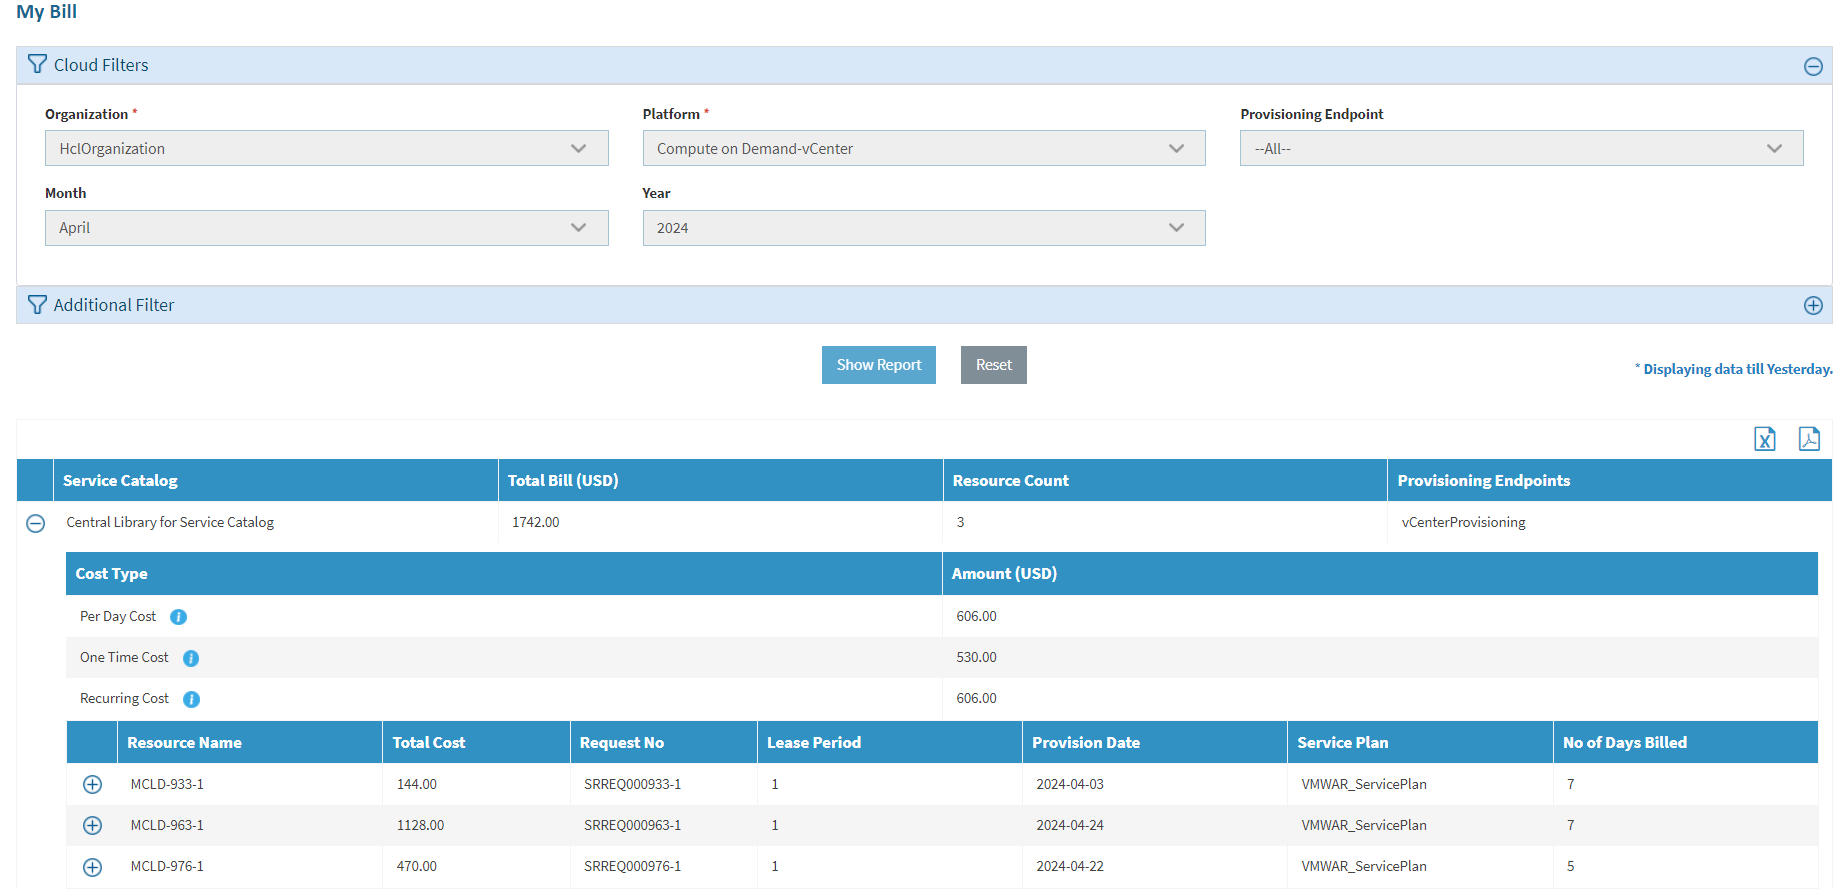Select provision date 2024-04-03
The height and width of the screenshot is (889, 1844).
coord(1070,785)
